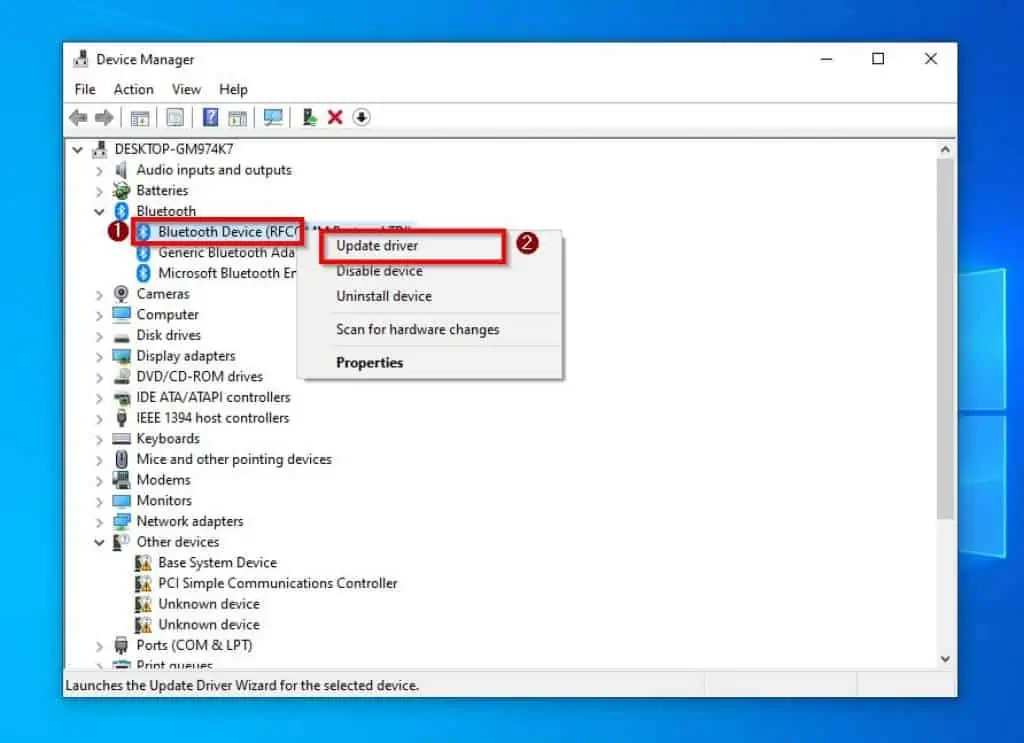This screenshot has width=1024, height=743.
Task: Click the red X uninstall device icon
Action: pos(335,118)
